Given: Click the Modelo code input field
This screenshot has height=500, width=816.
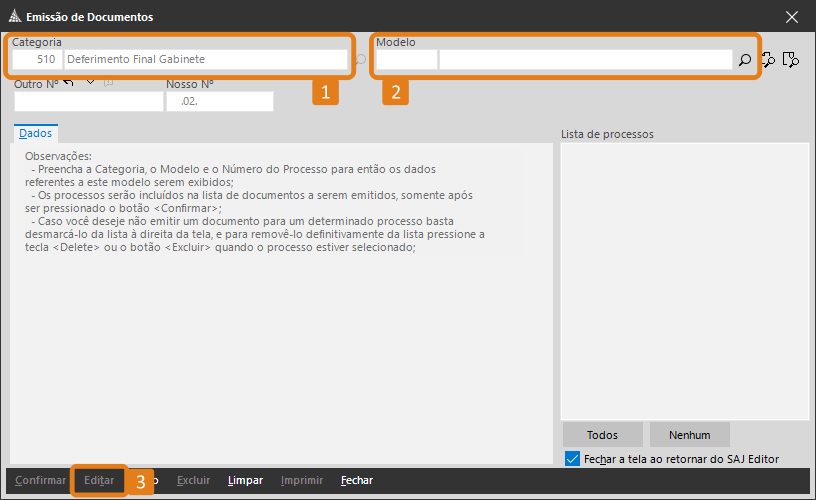Looking at the screenshot, I should (407, 60).
